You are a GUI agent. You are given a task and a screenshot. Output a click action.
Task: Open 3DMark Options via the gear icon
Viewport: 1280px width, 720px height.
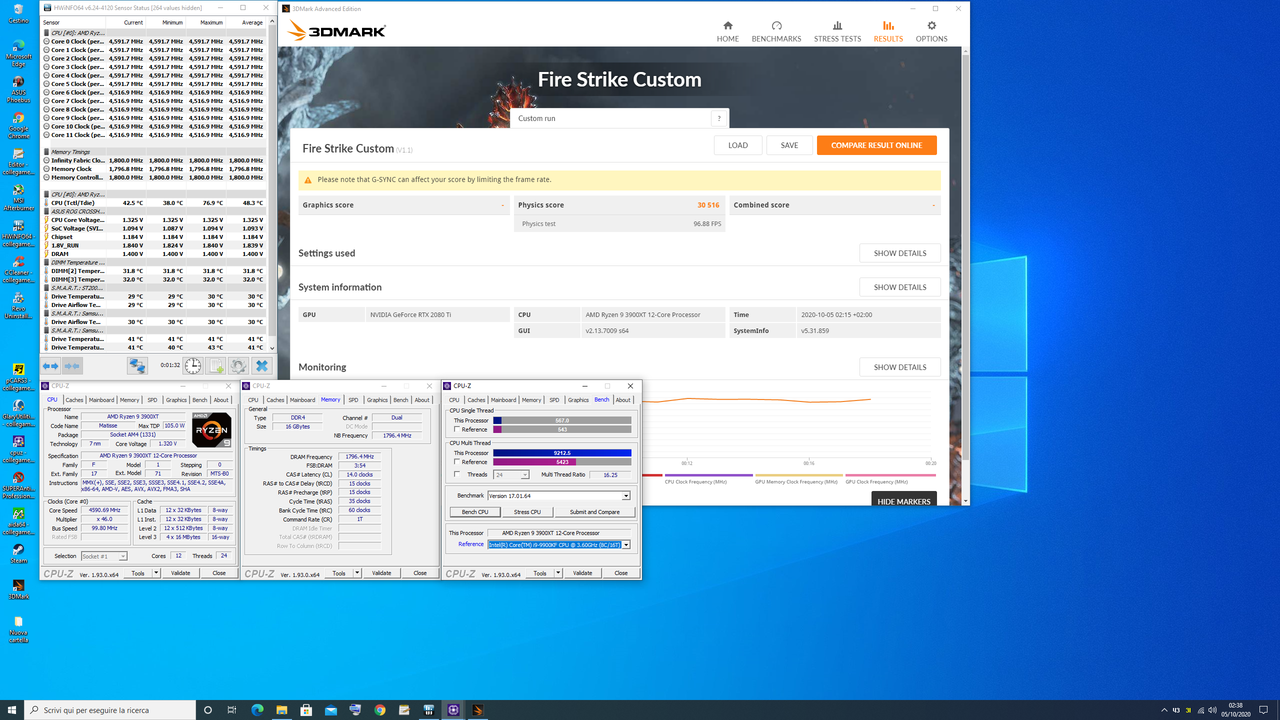tap(931, 32)
